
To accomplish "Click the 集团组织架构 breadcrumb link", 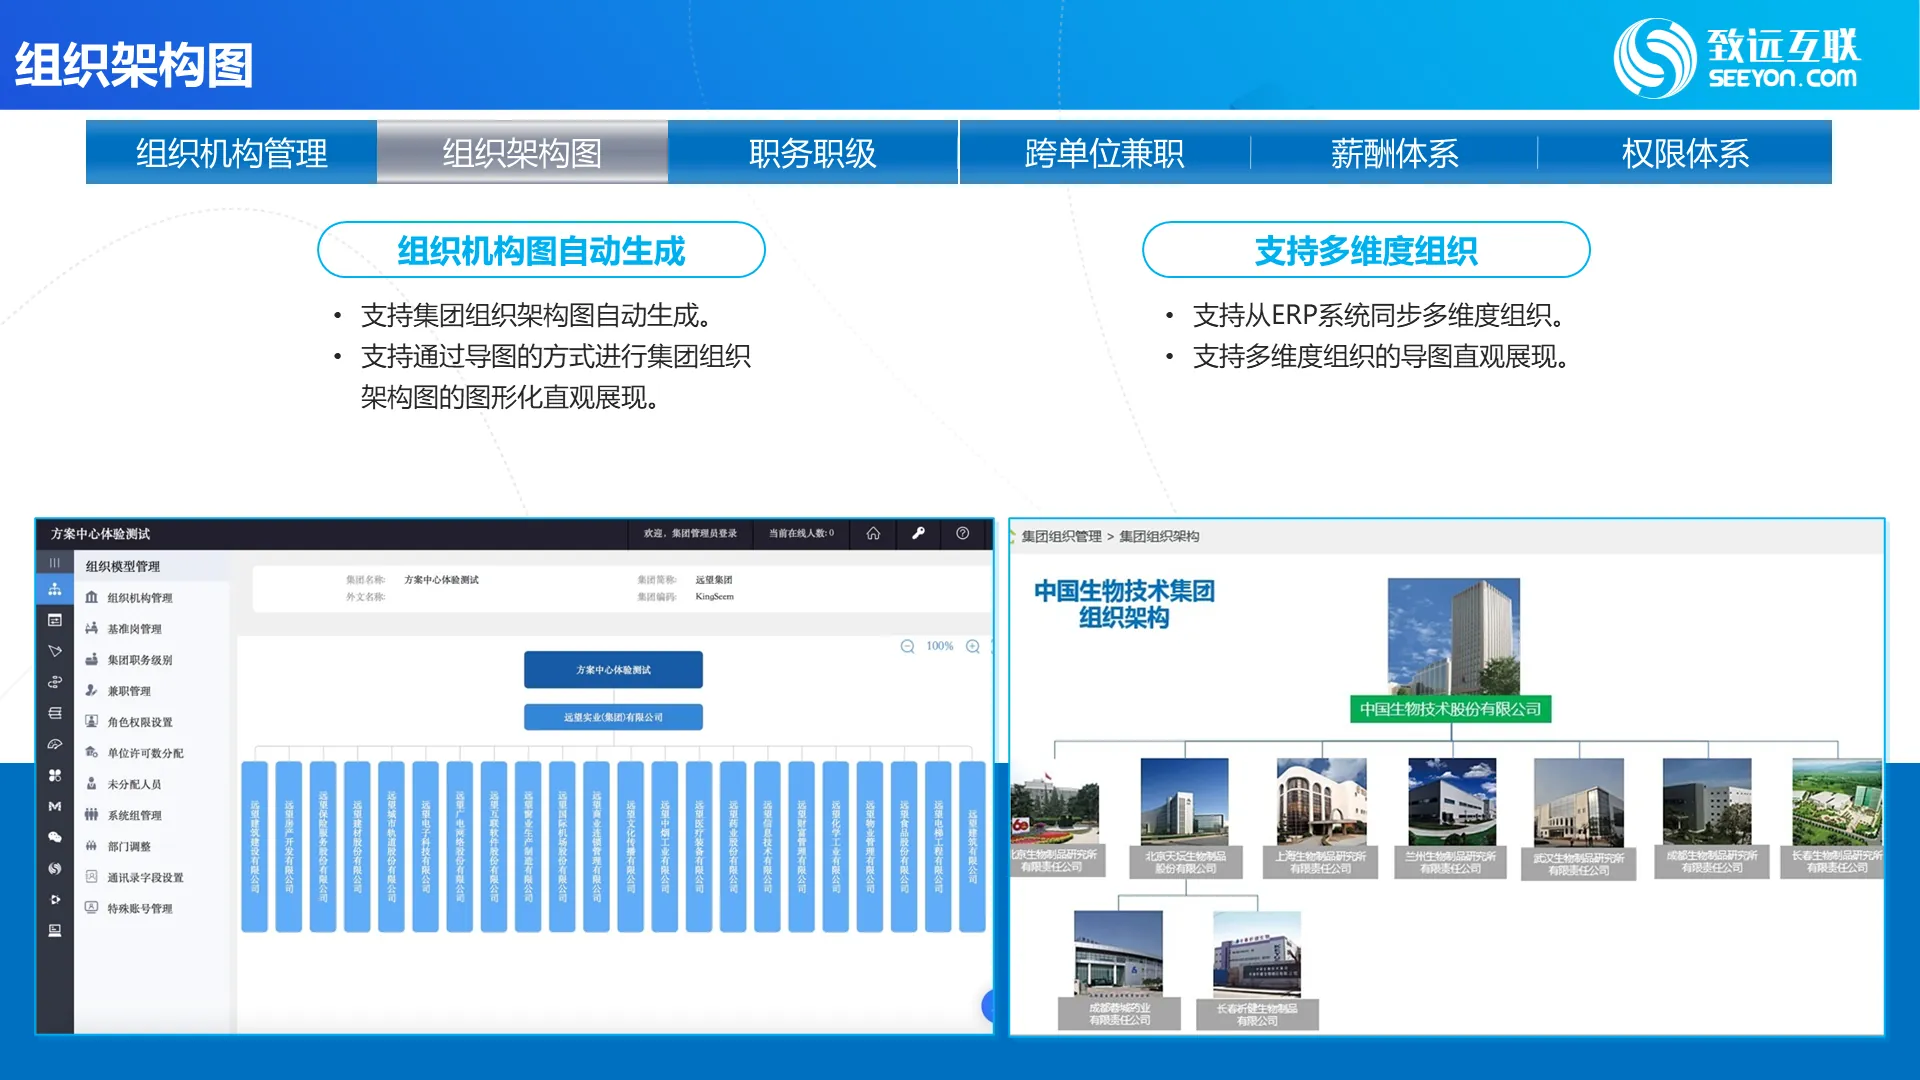I will pyautogui.click(x=1159, y=537).
